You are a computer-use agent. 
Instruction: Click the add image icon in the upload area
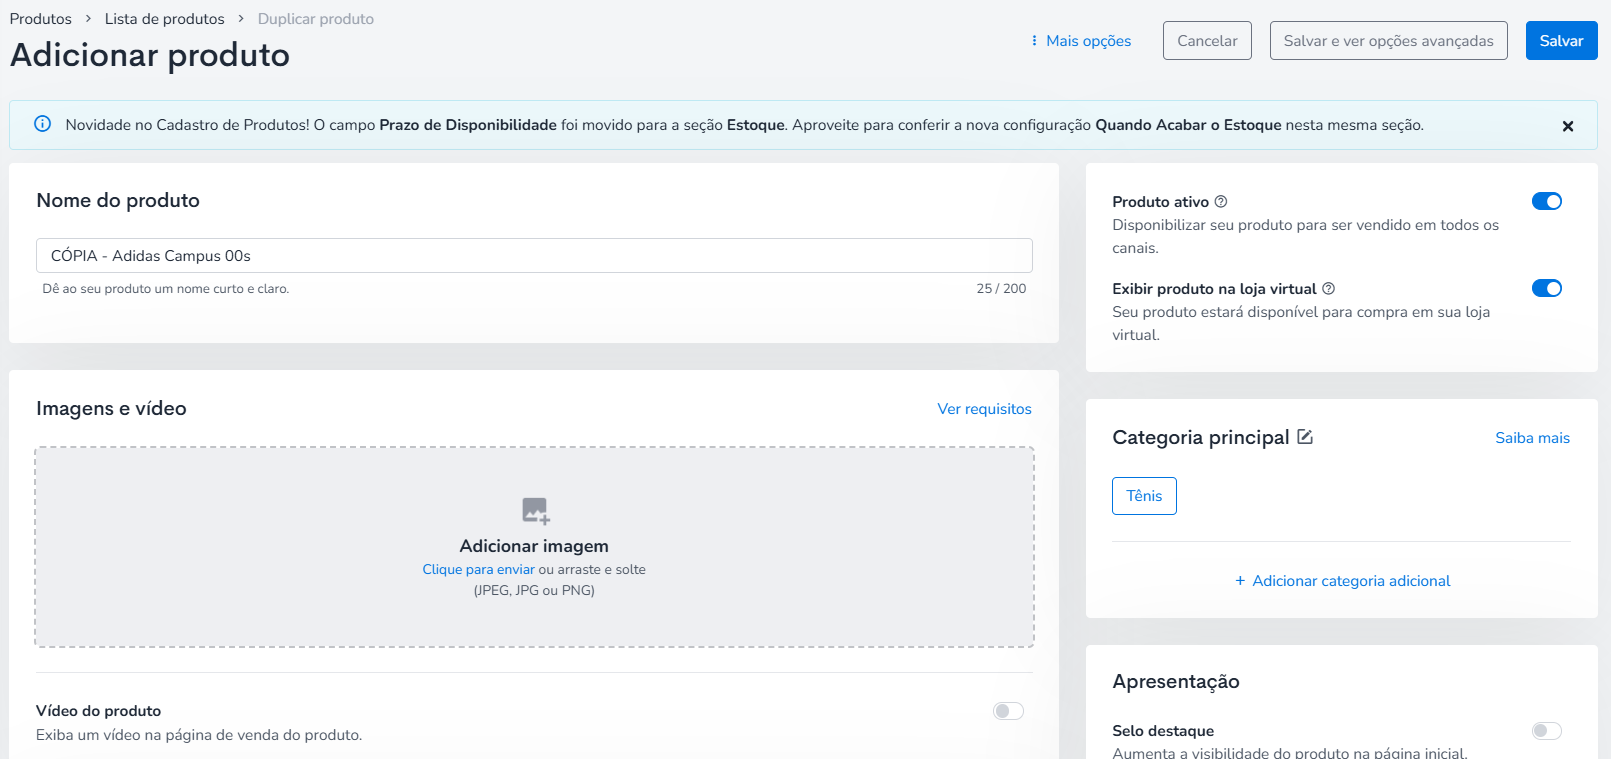[x=536, y=511]
